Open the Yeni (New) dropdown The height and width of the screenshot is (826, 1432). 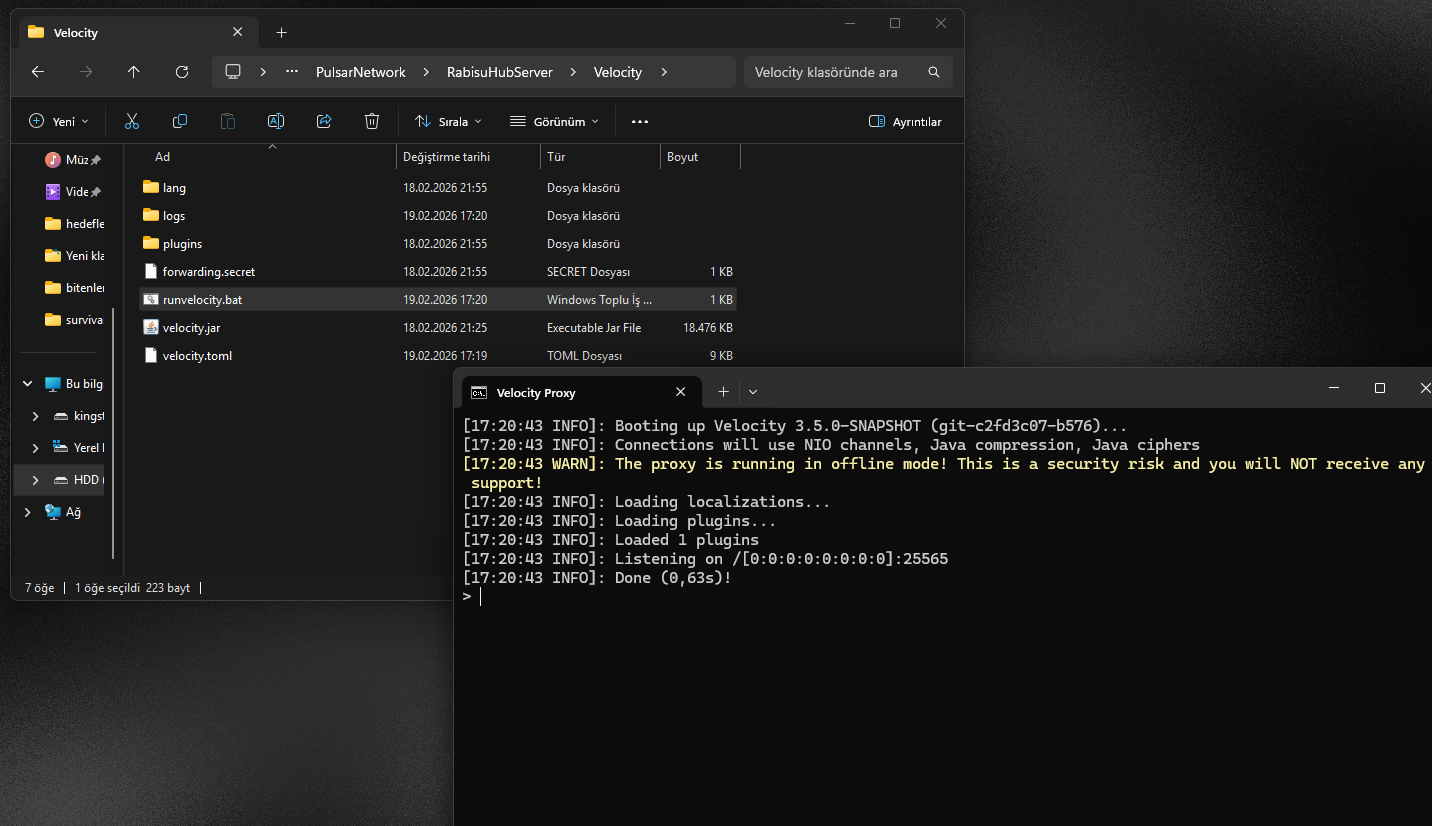point(59,121)
